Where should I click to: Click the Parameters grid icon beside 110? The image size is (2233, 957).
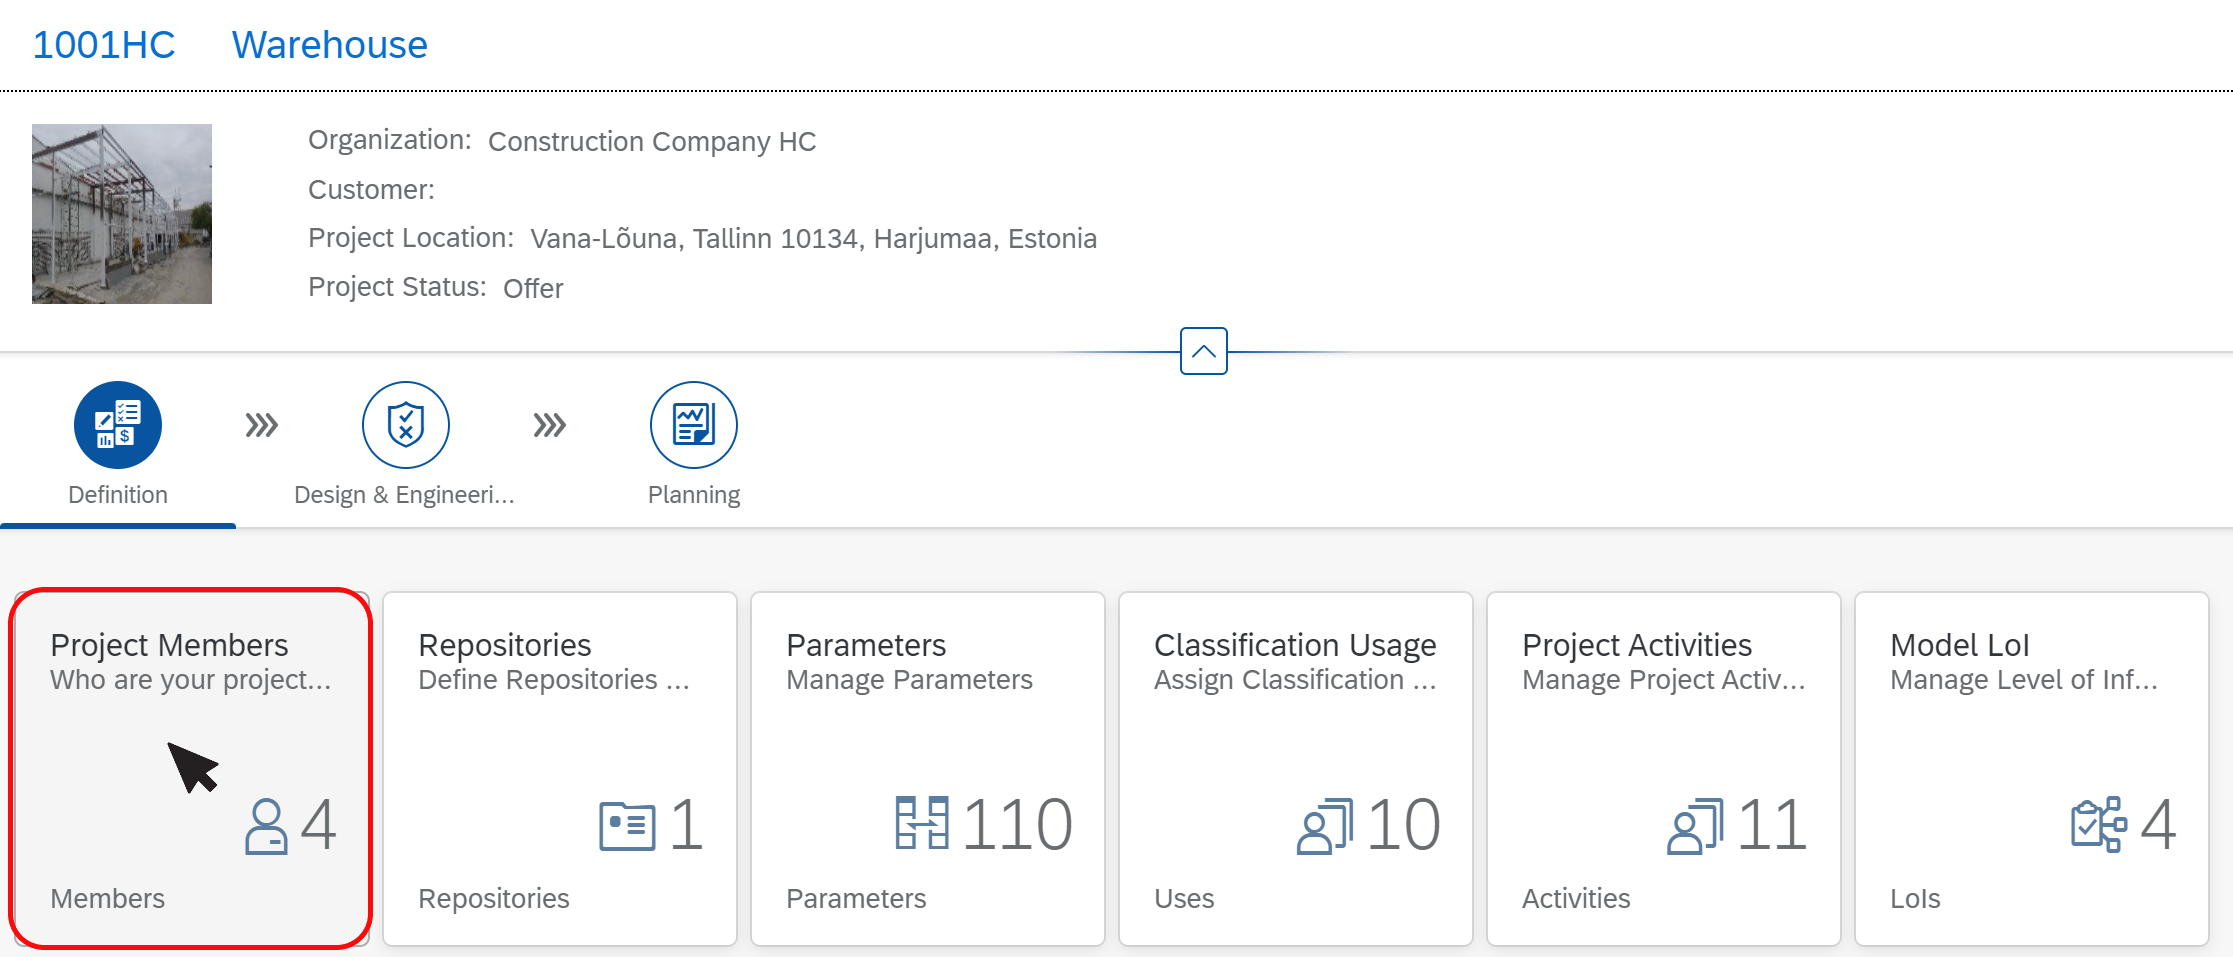(922, 823)
